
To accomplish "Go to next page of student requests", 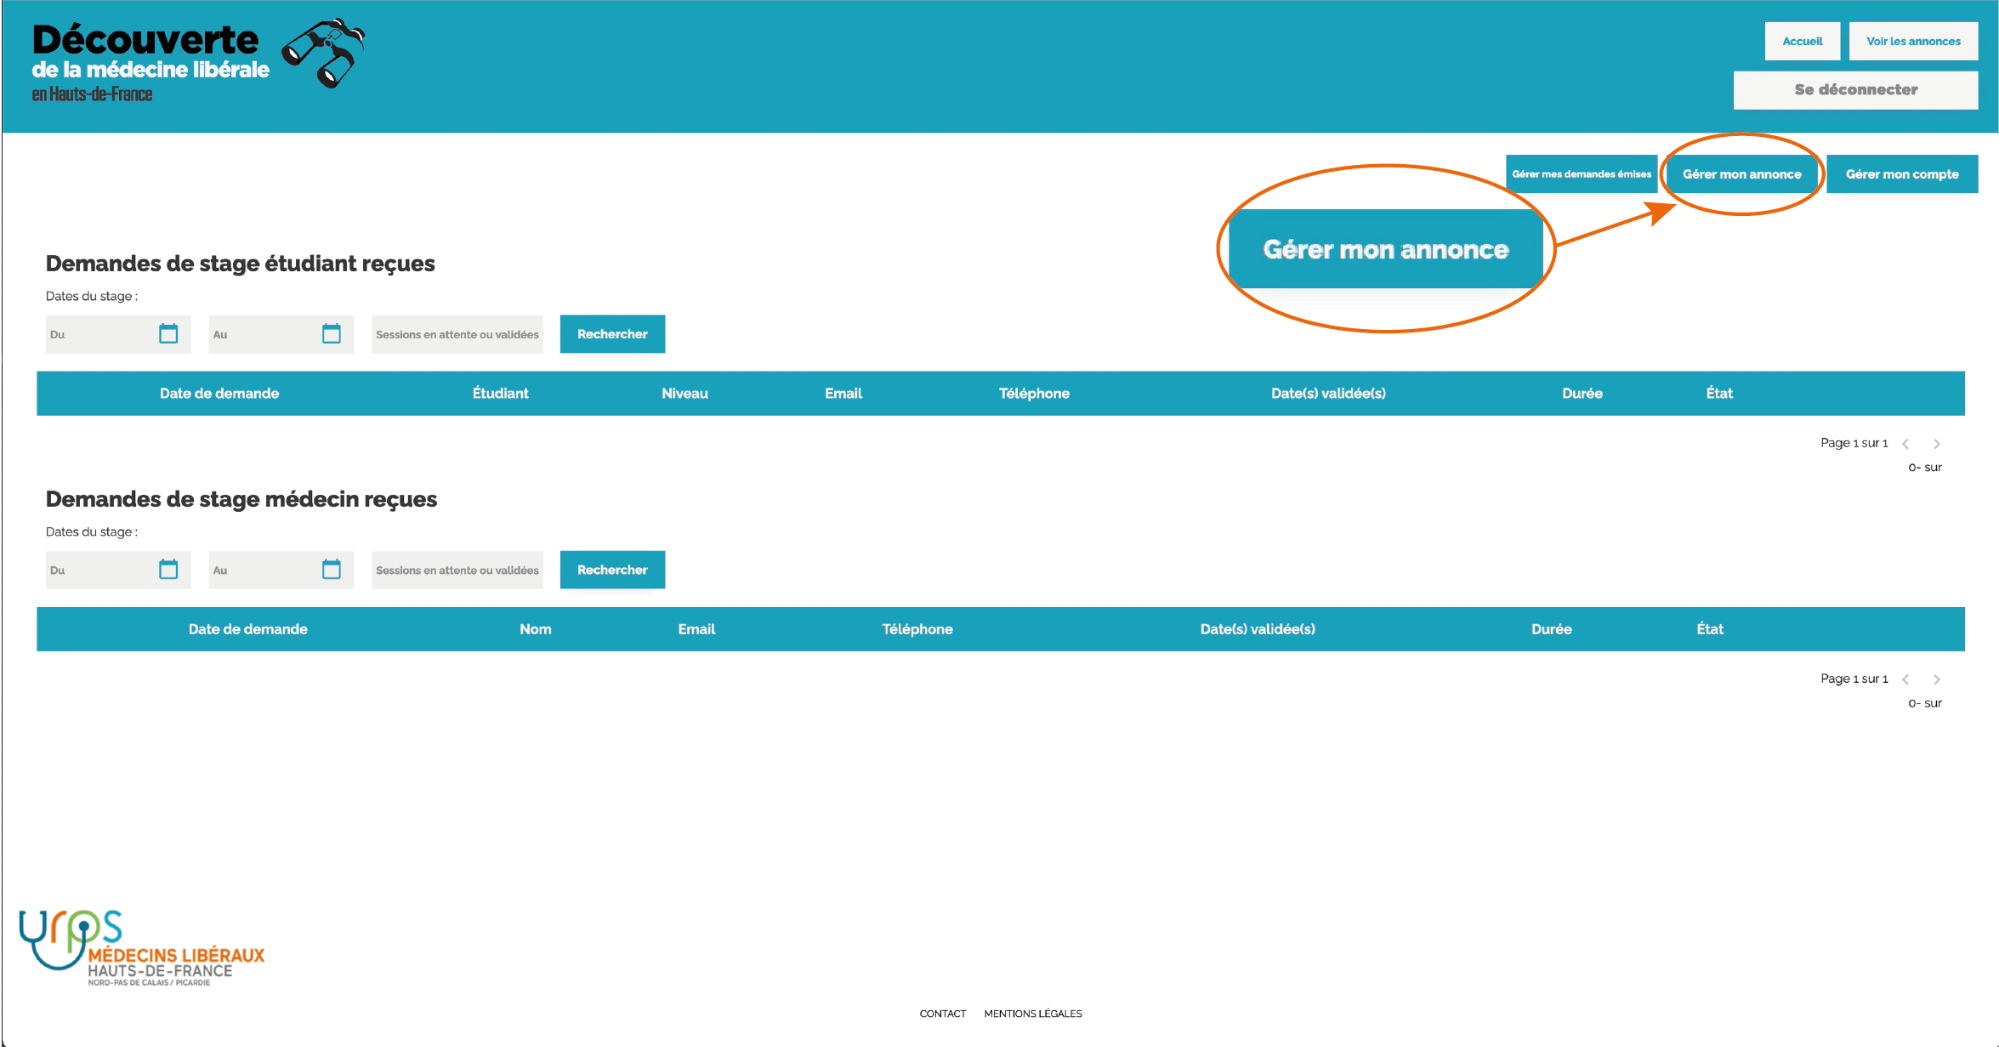I will (1936, 444).
